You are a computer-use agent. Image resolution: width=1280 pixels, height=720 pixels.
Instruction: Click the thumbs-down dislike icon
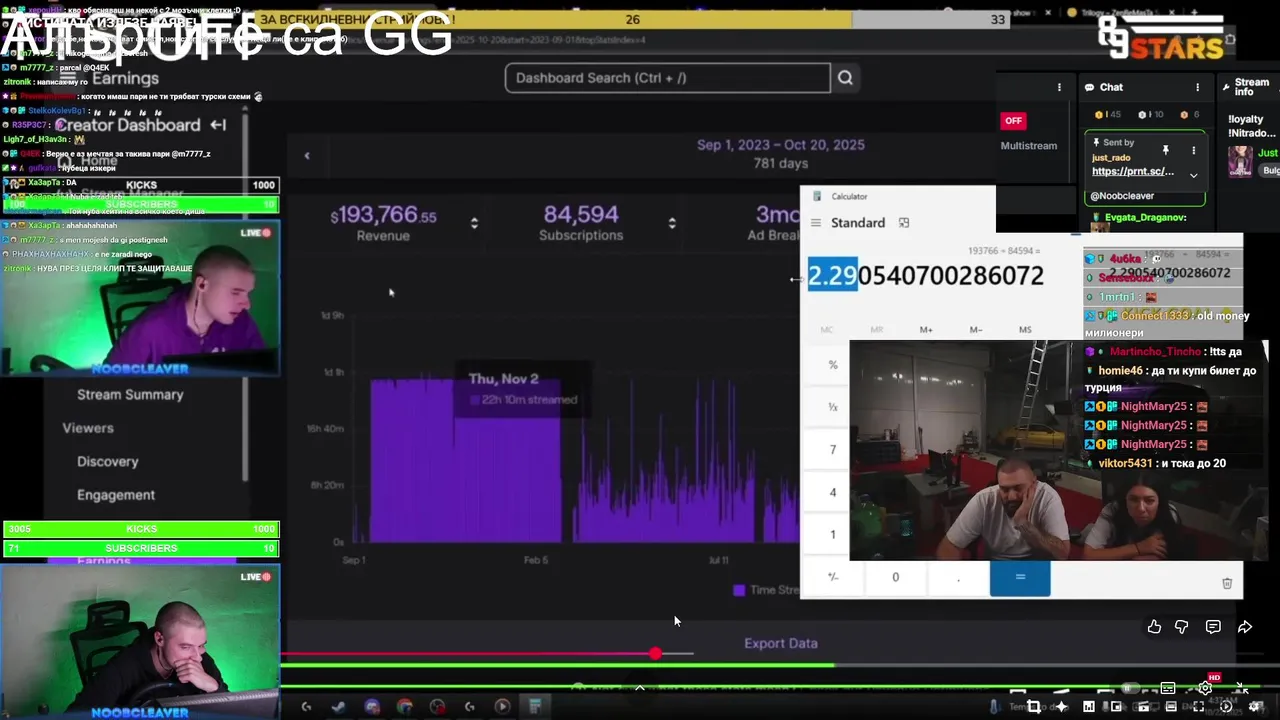coord(1182,627)
